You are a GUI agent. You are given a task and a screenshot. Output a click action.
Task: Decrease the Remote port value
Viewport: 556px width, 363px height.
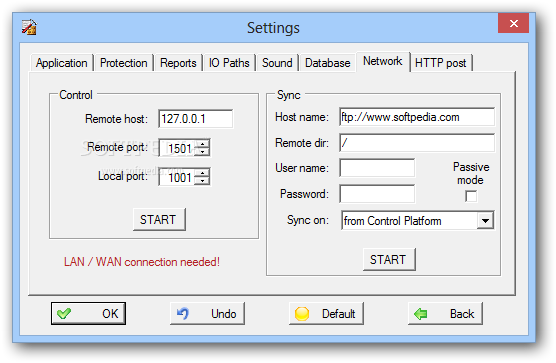(x=202, y=152)
